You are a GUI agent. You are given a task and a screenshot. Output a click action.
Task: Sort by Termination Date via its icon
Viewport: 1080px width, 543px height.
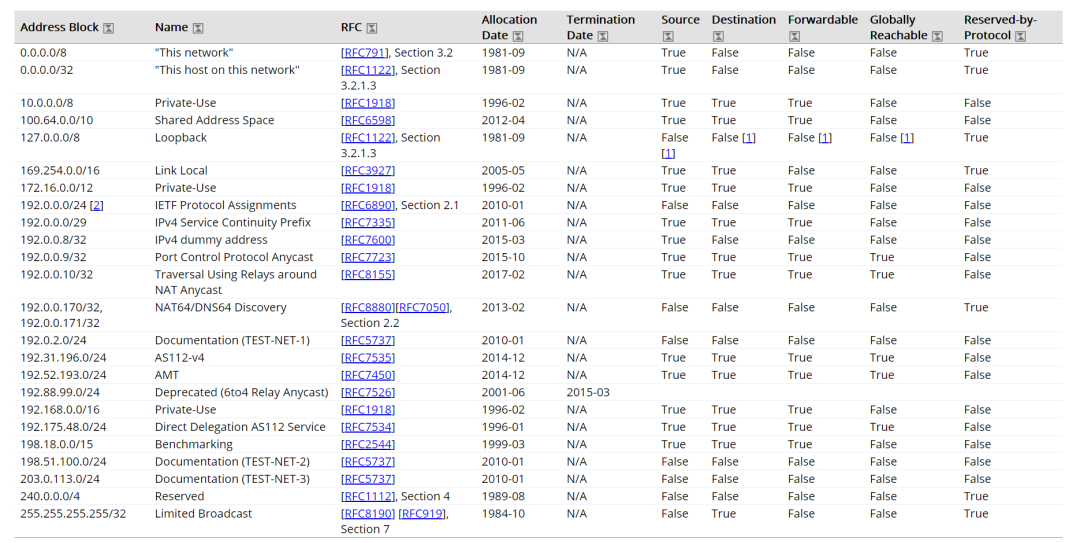point(603,36)
